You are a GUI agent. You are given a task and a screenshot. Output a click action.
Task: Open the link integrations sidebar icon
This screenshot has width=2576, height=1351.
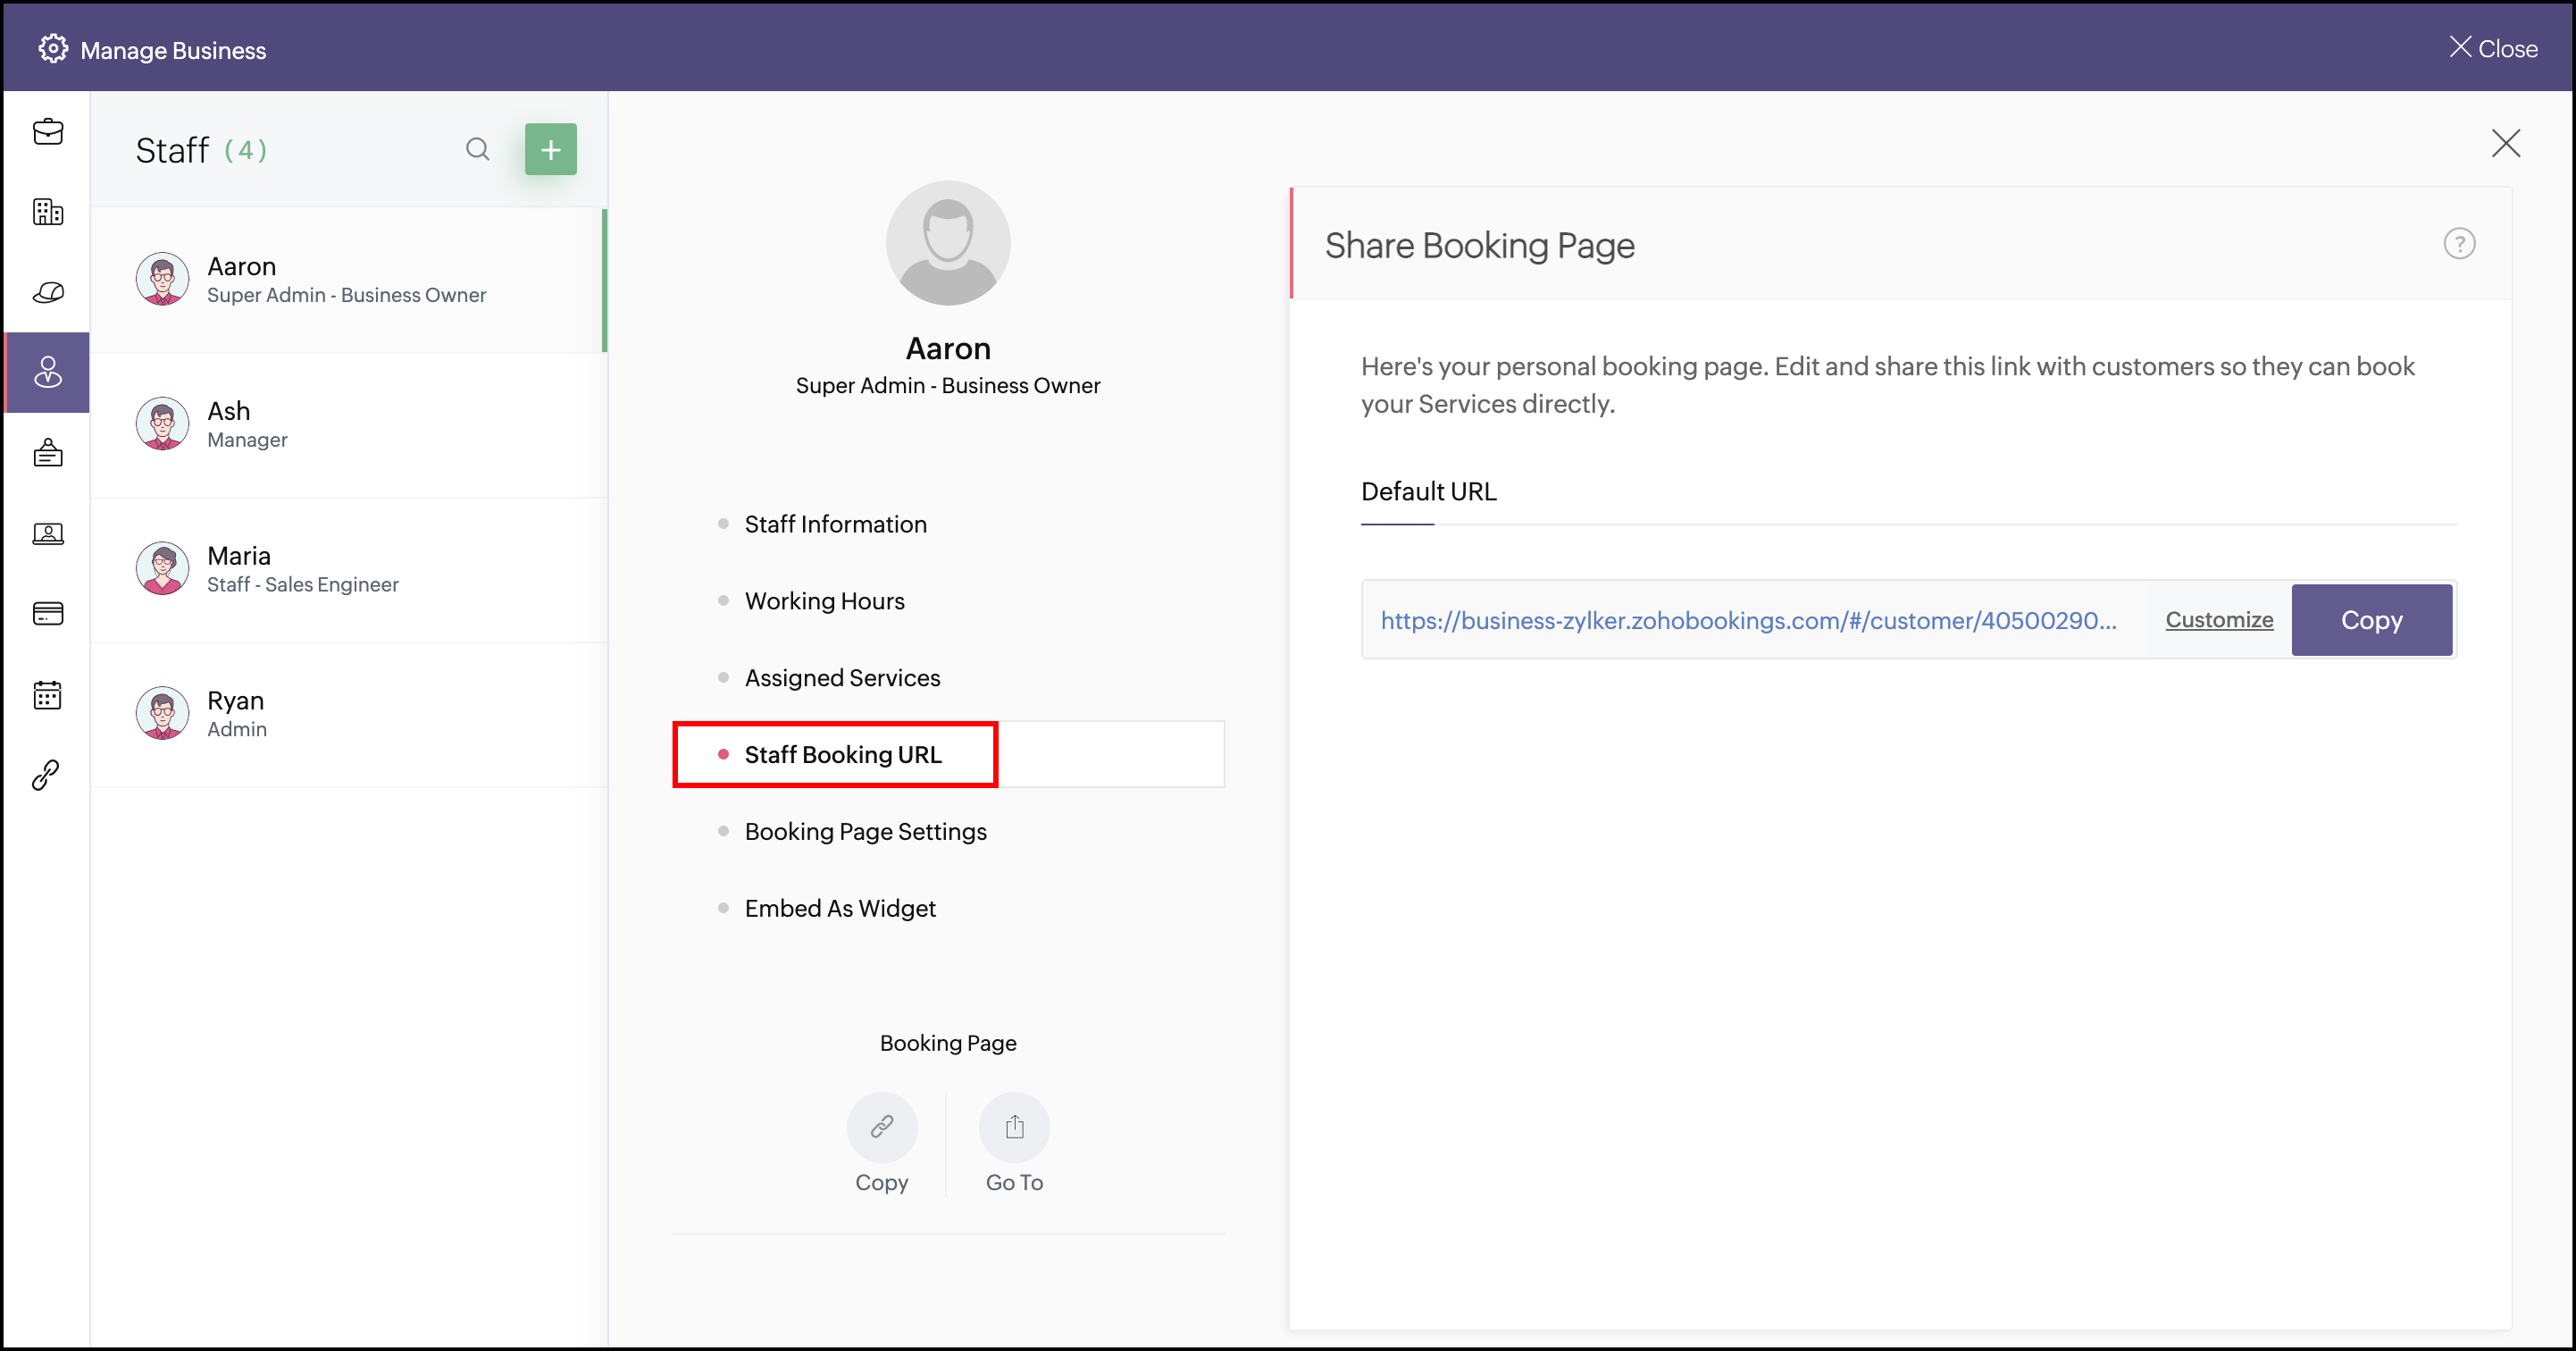[x=47, y=775]
